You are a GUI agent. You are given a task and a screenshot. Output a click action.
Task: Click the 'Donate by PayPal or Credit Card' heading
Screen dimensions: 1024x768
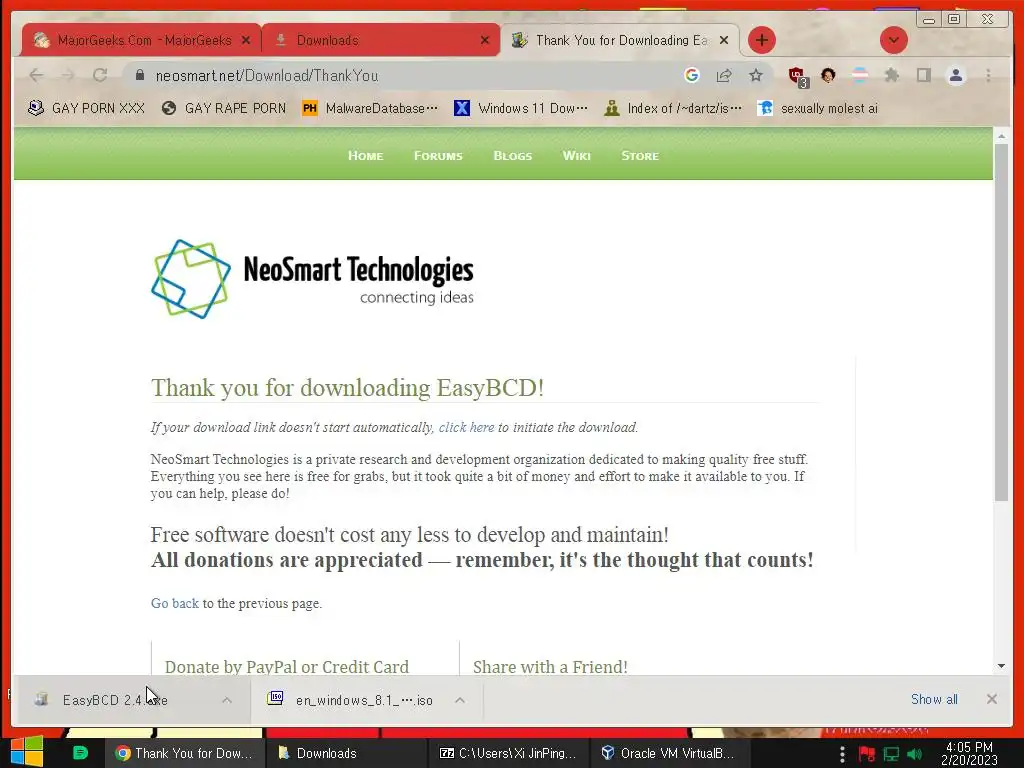coord(287,667)
